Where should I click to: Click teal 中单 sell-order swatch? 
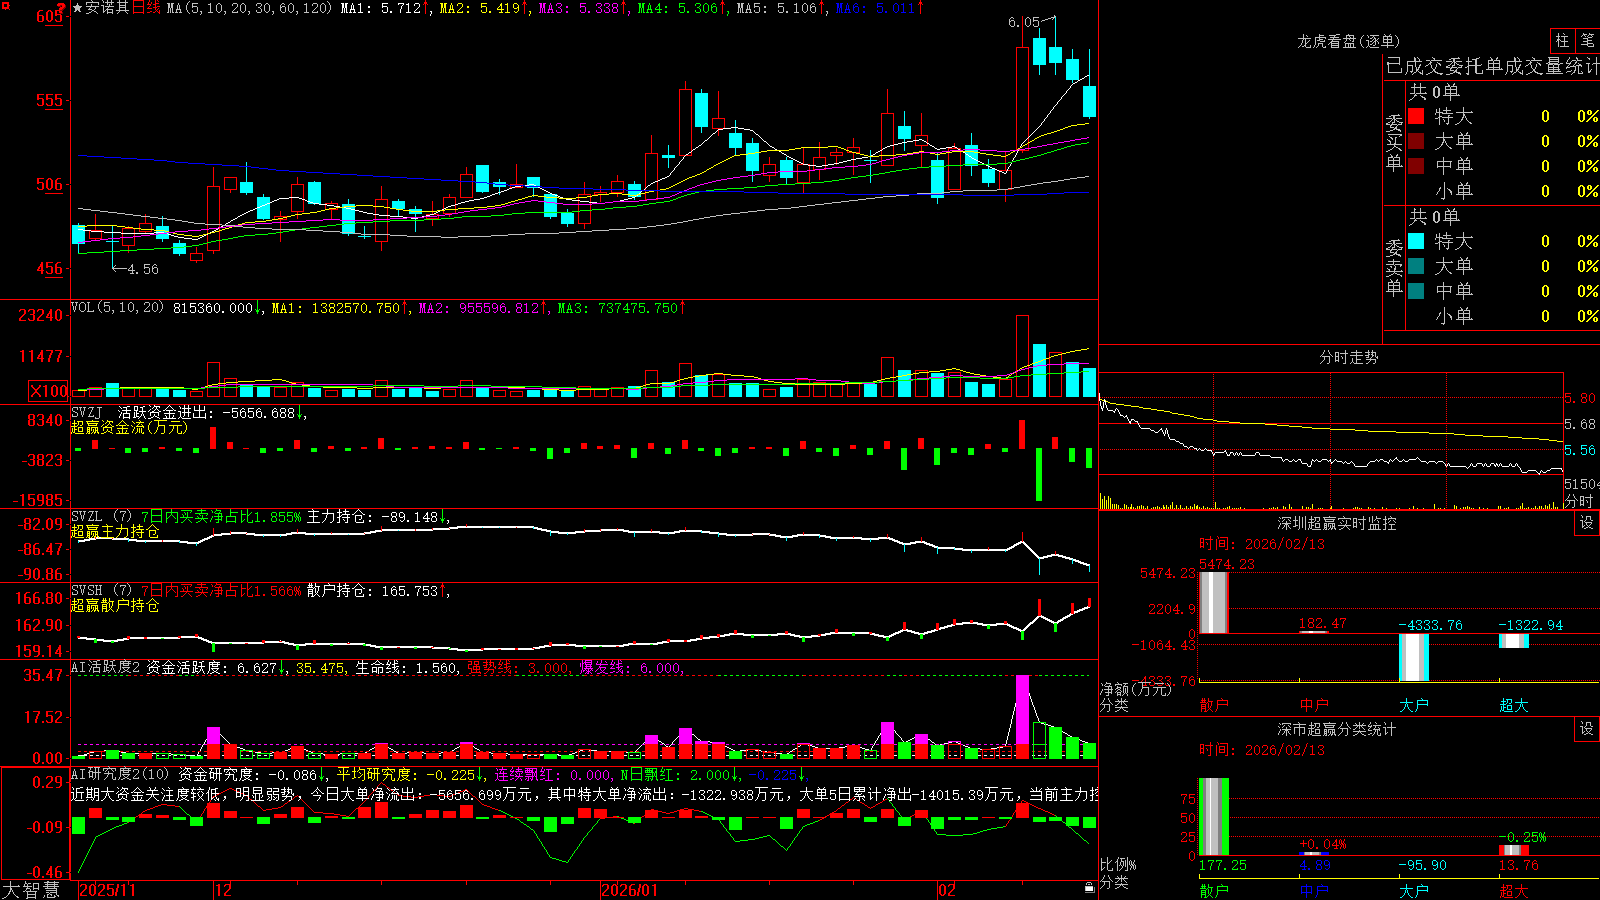click(x=1416, y=291)
